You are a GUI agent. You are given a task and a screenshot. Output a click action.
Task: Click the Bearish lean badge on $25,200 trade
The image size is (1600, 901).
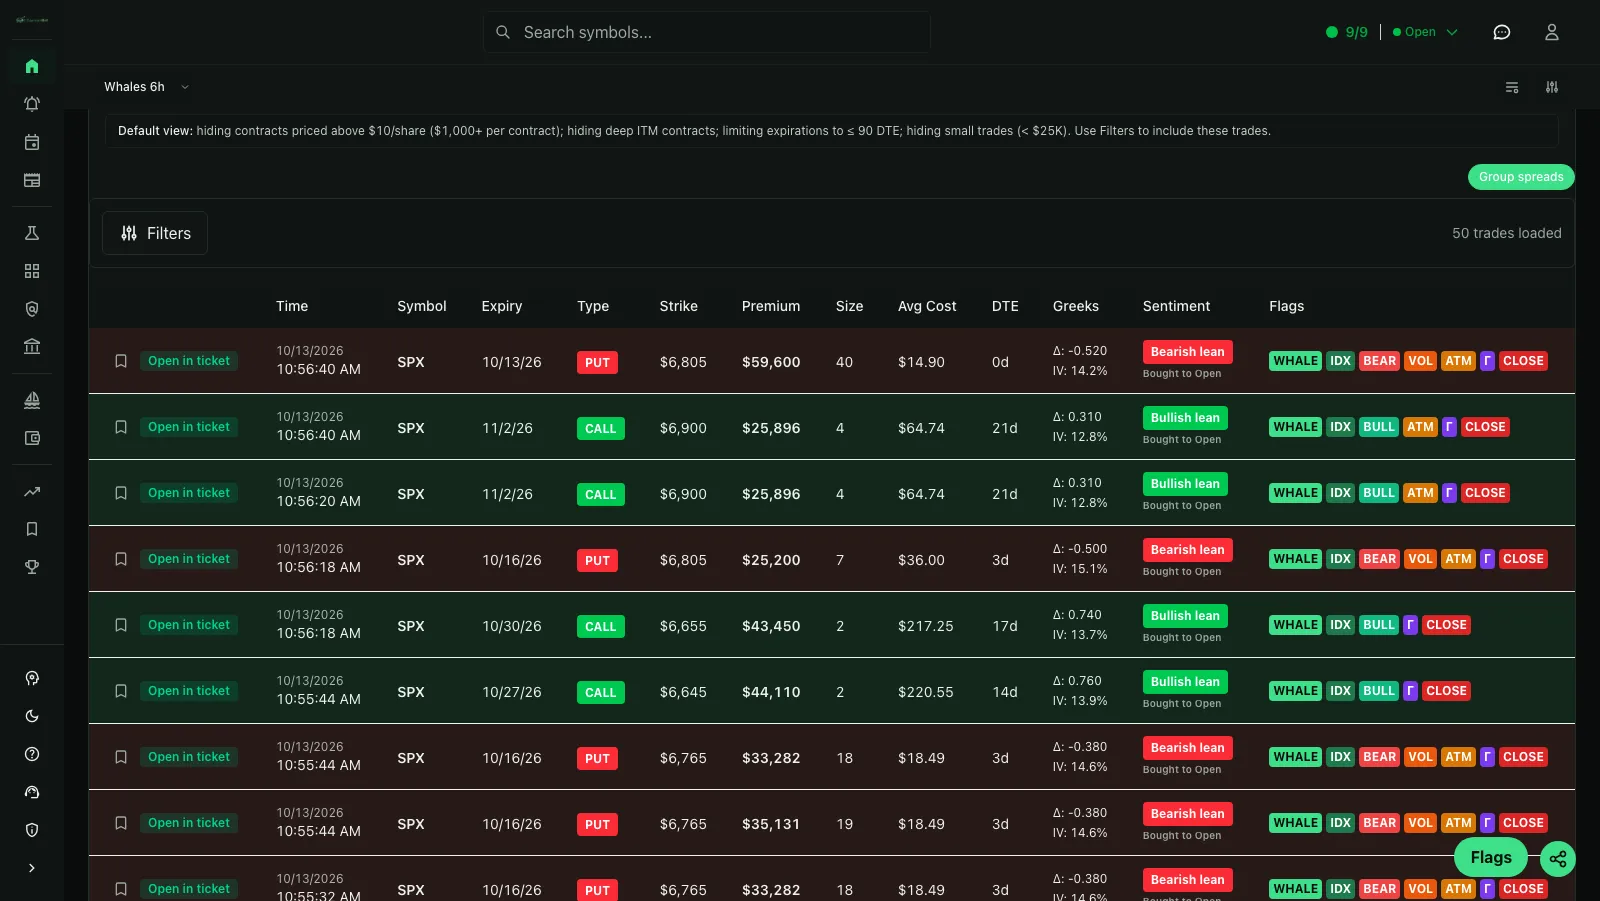(x=1187, y=550)
